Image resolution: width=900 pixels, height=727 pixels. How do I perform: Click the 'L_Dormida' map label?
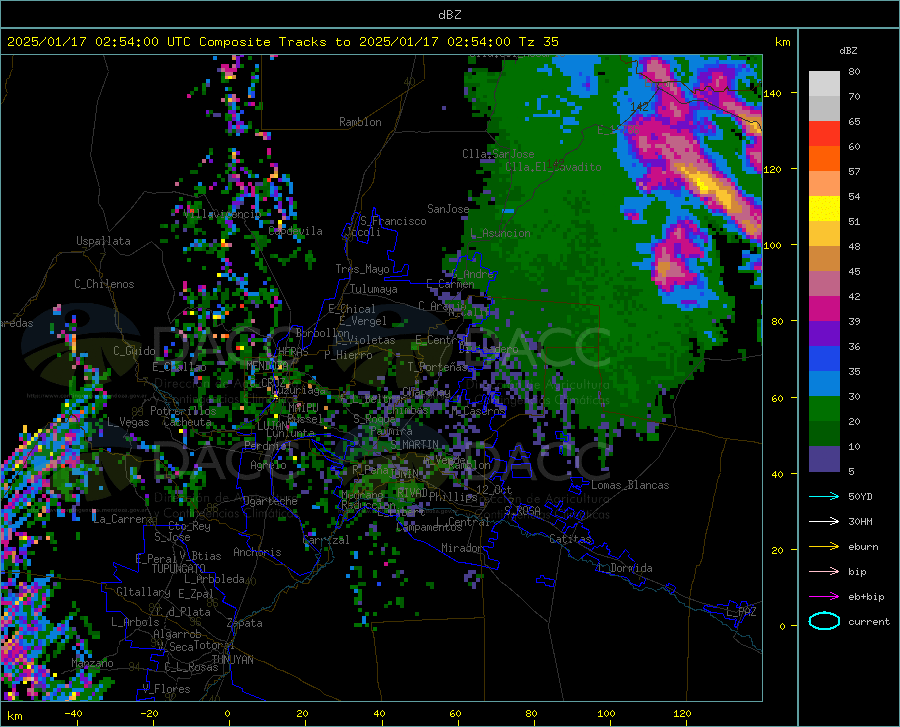tap(624, 568)
